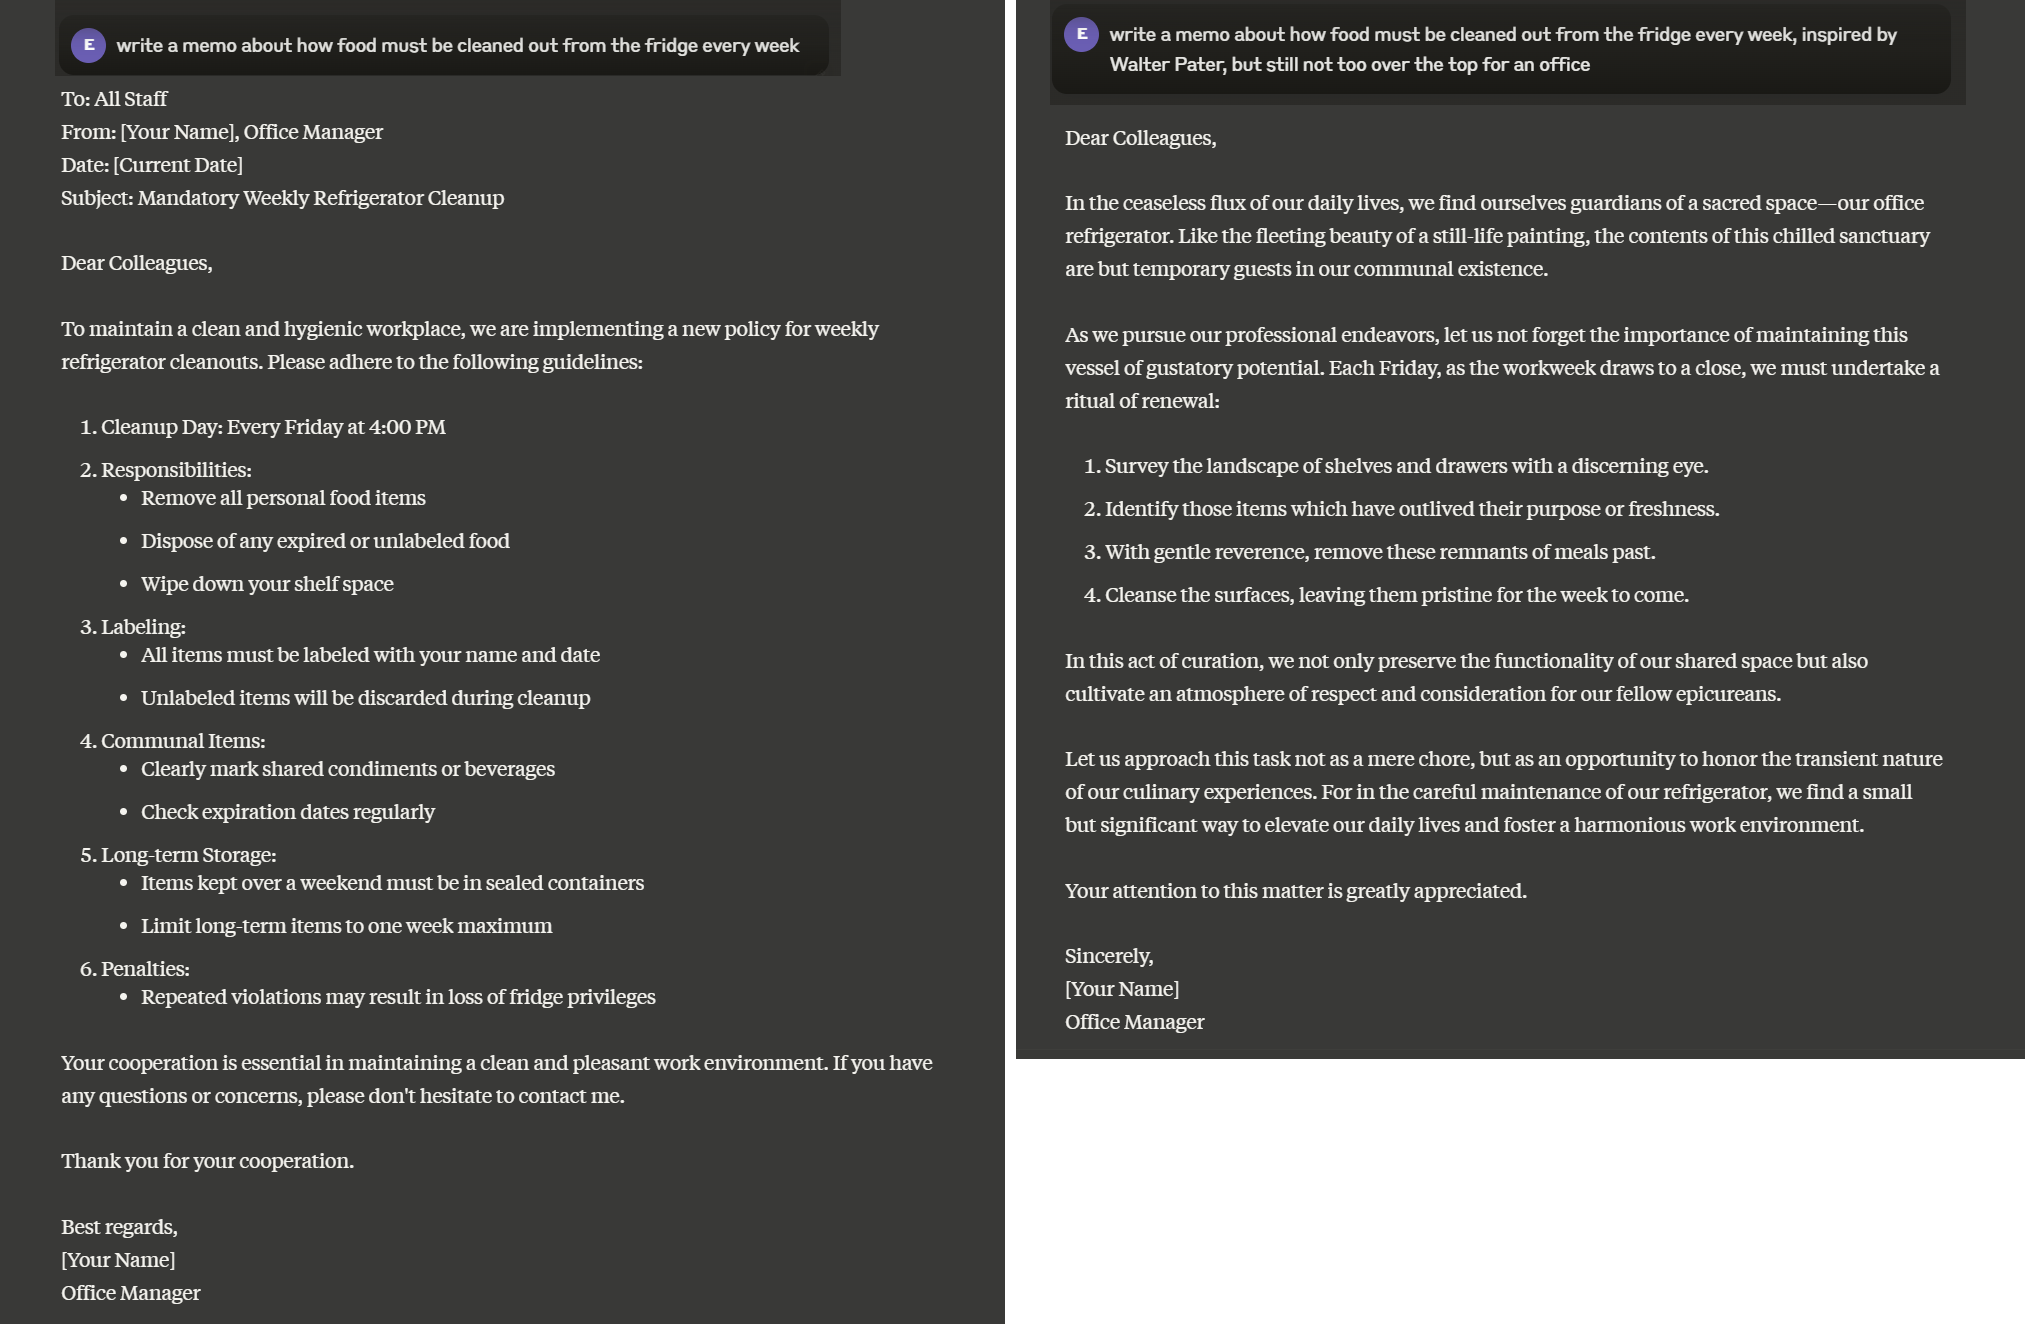This screenshot has width=2025, height=1324.
Task: Select the left fridge memo prompt bubble
Action: coord(457,46)
